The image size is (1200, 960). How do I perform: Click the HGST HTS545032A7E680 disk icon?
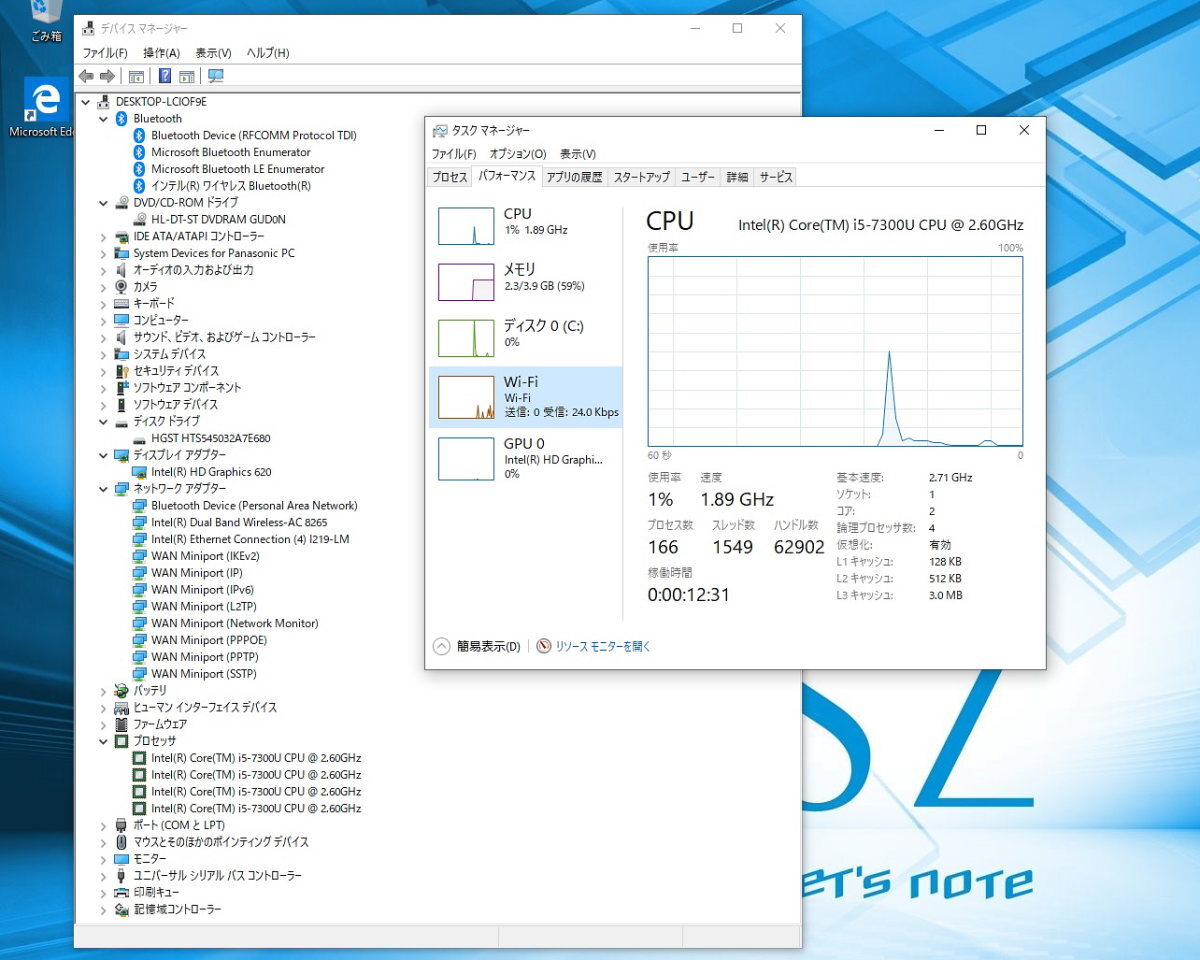pos(140,438)
